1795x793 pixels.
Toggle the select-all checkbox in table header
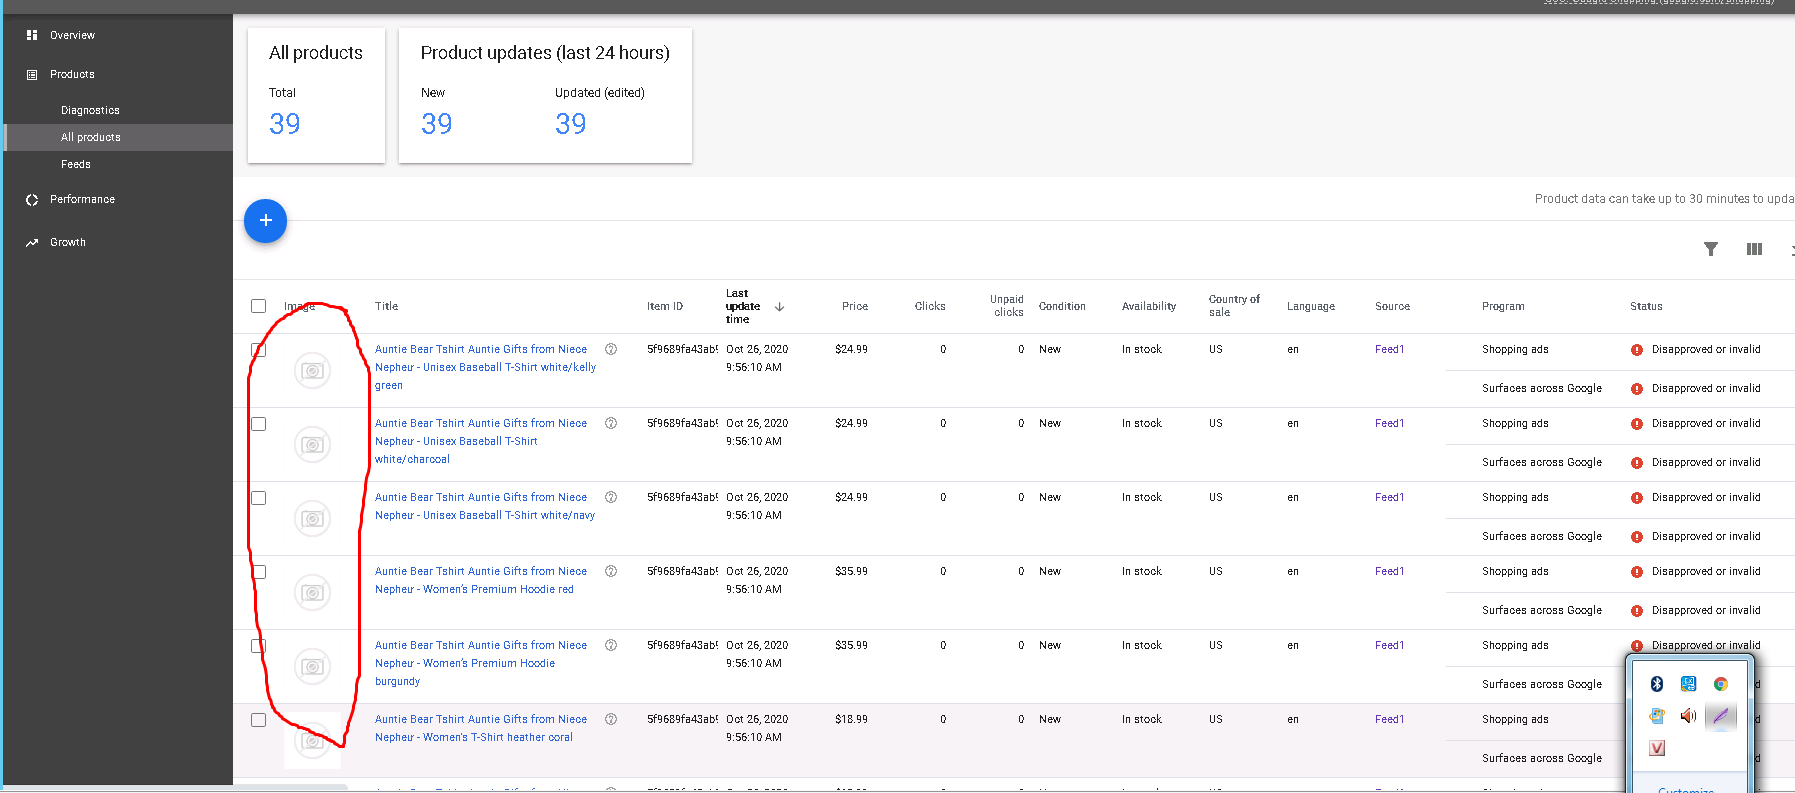[259, 306]
